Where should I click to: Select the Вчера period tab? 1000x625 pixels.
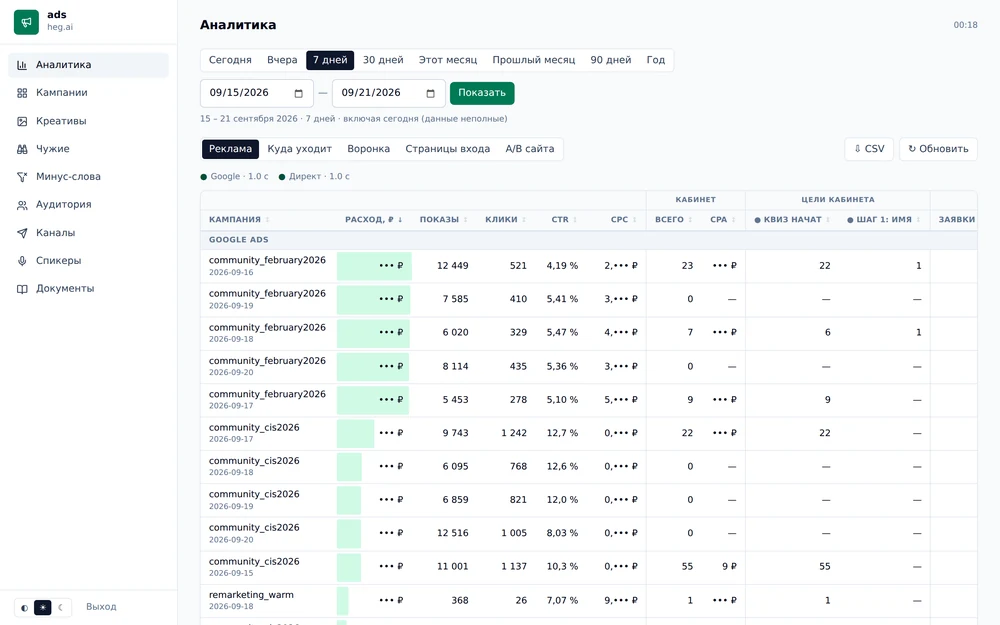(282, 60)
